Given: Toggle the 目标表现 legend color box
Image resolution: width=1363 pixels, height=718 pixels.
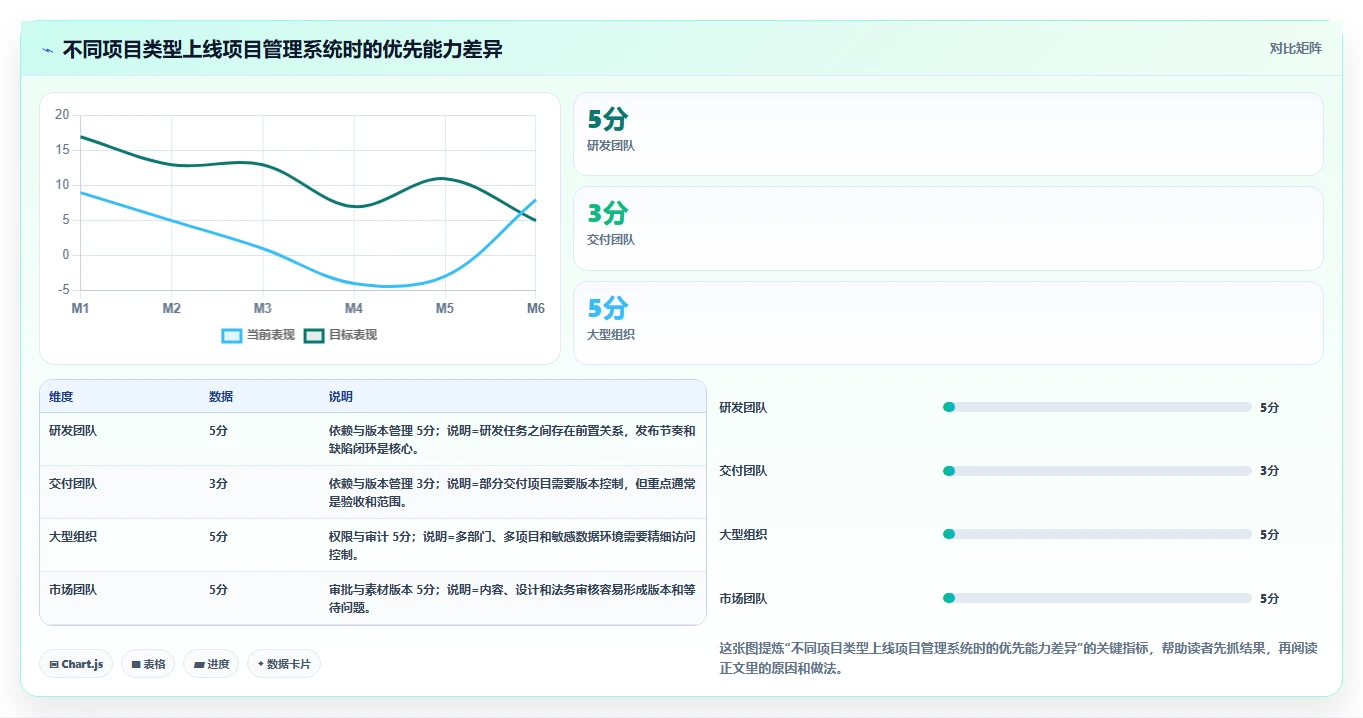Looking at the screenshot, I should coord(314,336).
